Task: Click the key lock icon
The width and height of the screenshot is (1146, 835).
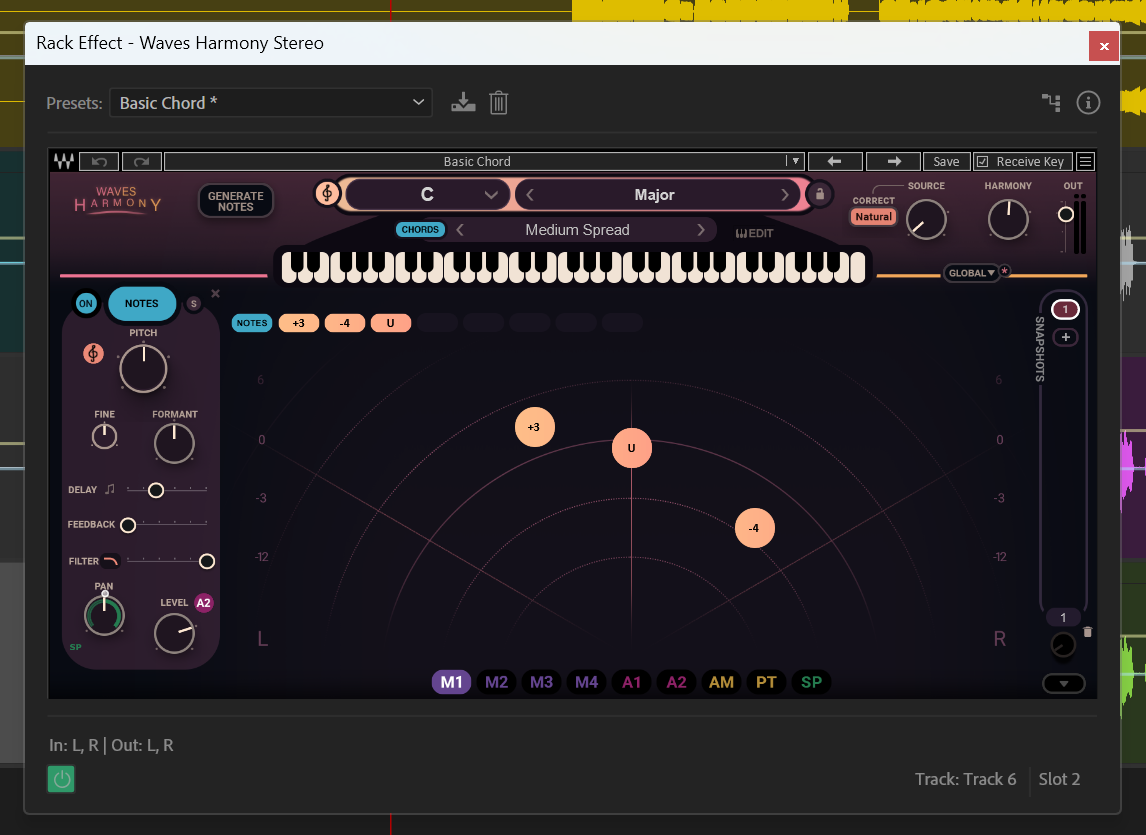Action: click(x=820, y=194)
